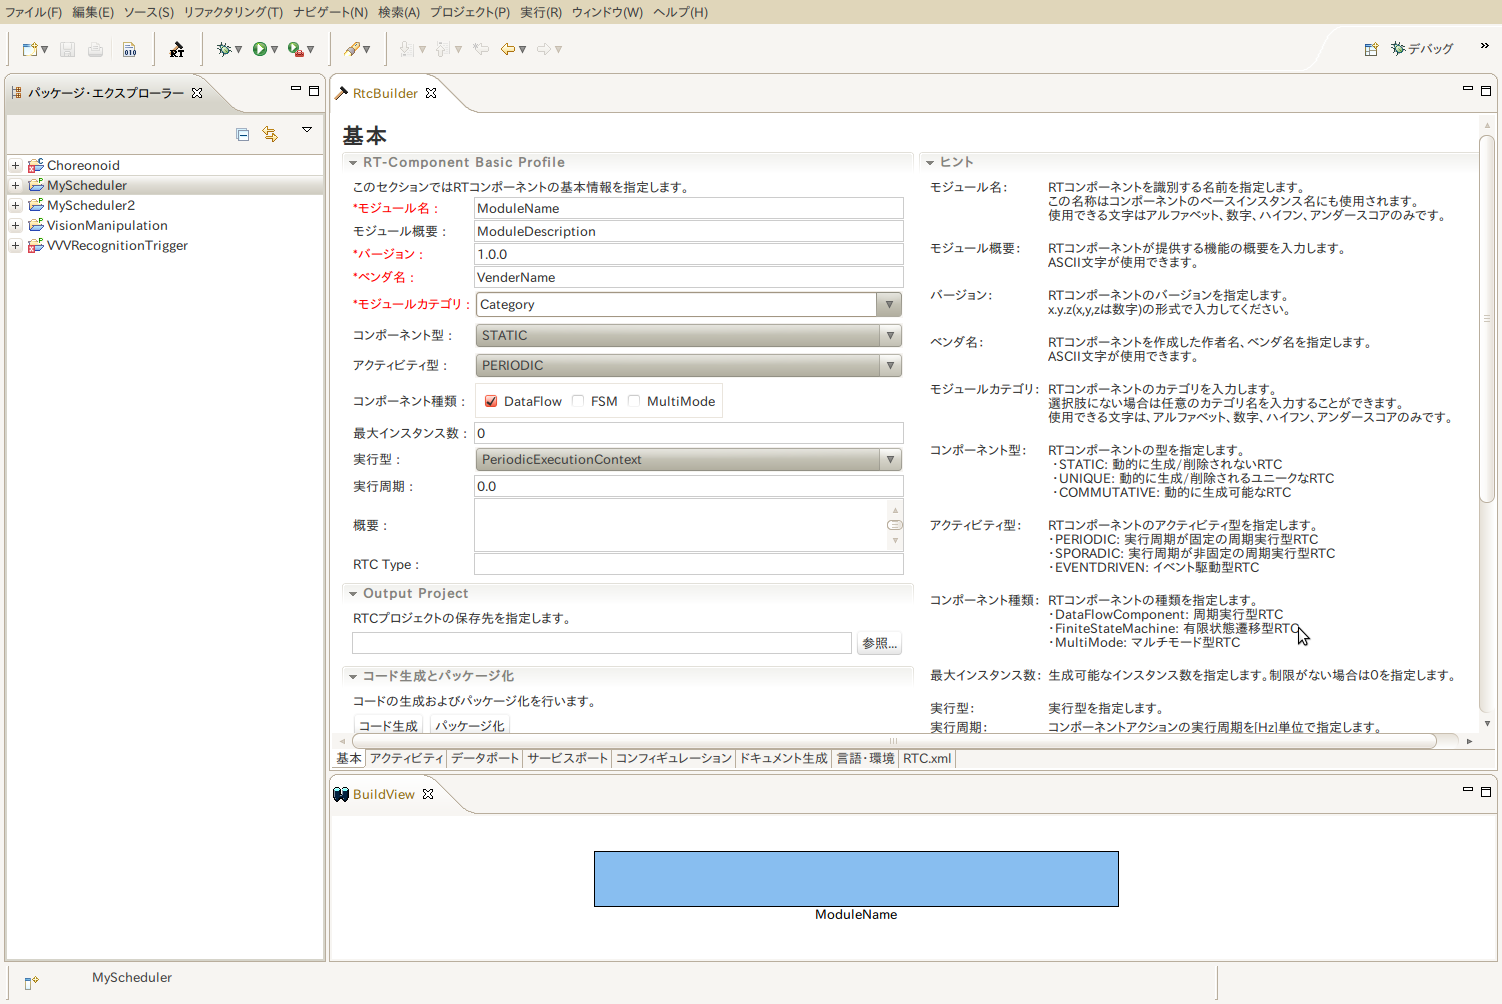Image resolution: width=1502 pixels, height=1004 pixels.
Task: Click the Run External Tools icon
Action: [x=295, y=49]
